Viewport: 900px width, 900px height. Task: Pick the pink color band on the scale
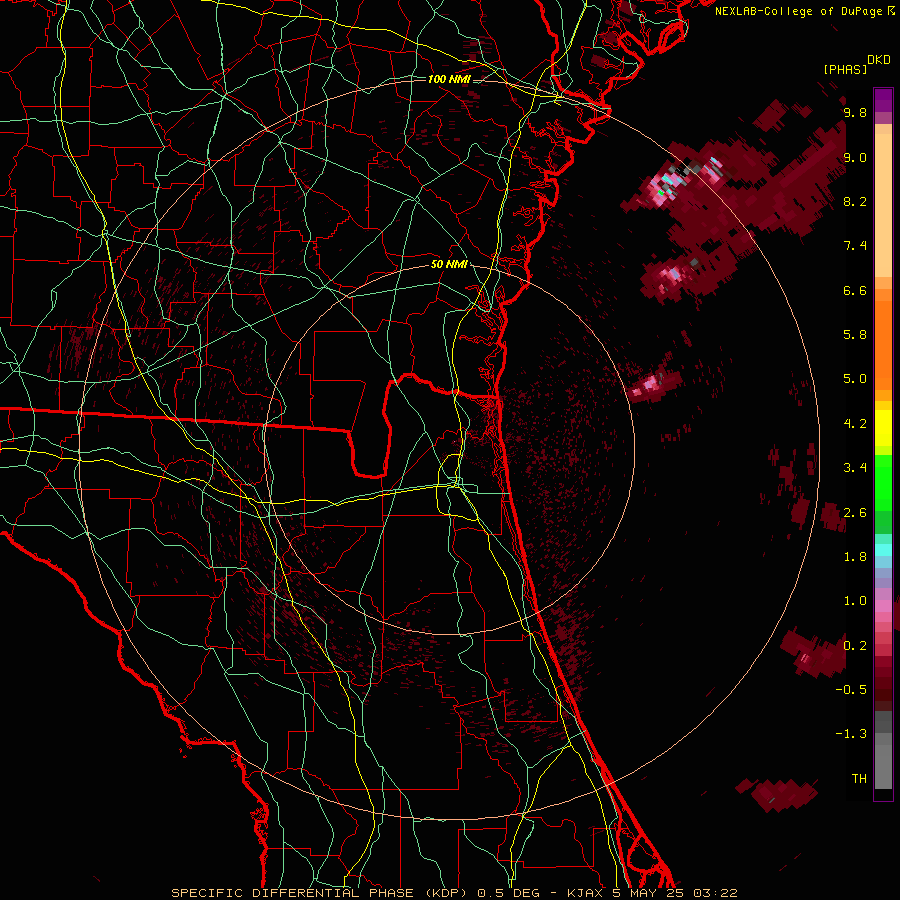coord(883,606)
